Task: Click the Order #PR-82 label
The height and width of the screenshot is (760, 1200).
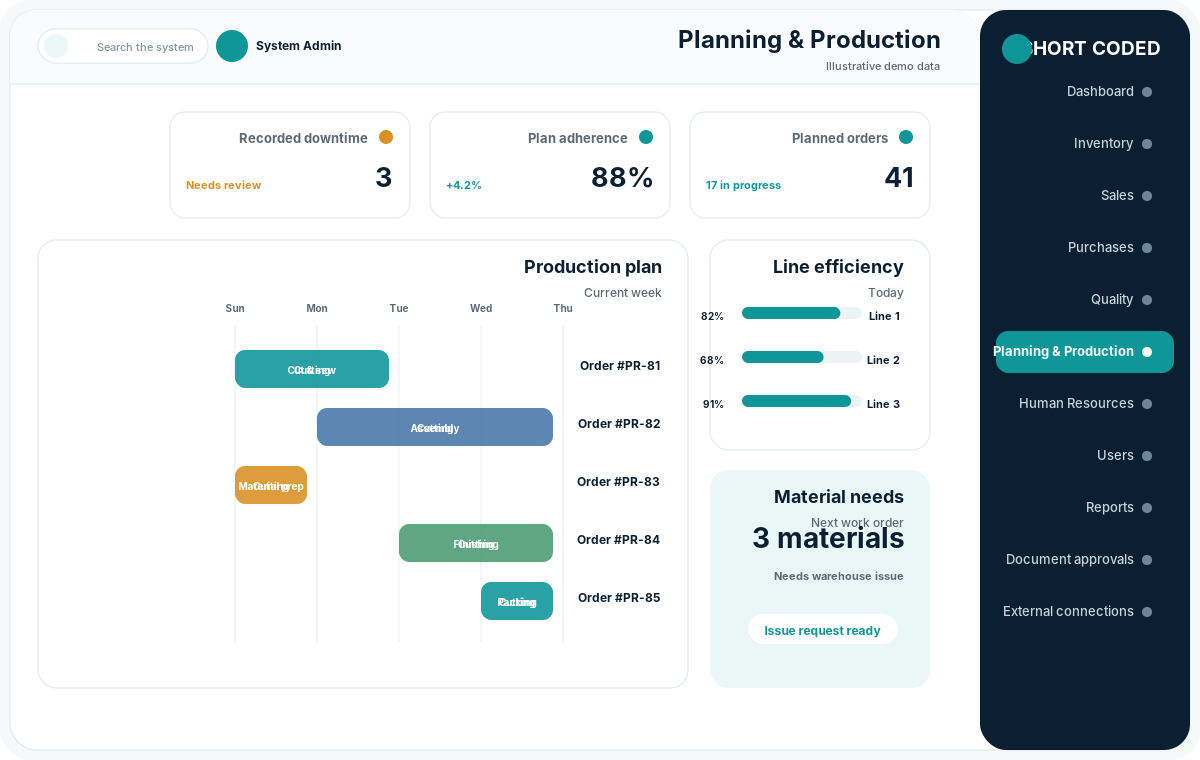Action: tap(619, 424)
